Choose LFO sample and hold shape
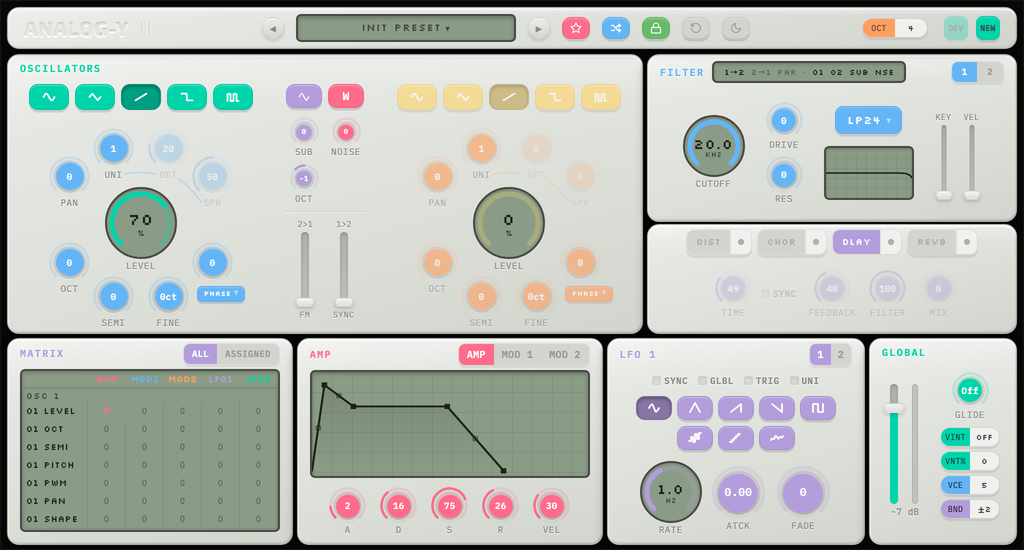This screenshot has width=1024, height=550. point(695,438)
